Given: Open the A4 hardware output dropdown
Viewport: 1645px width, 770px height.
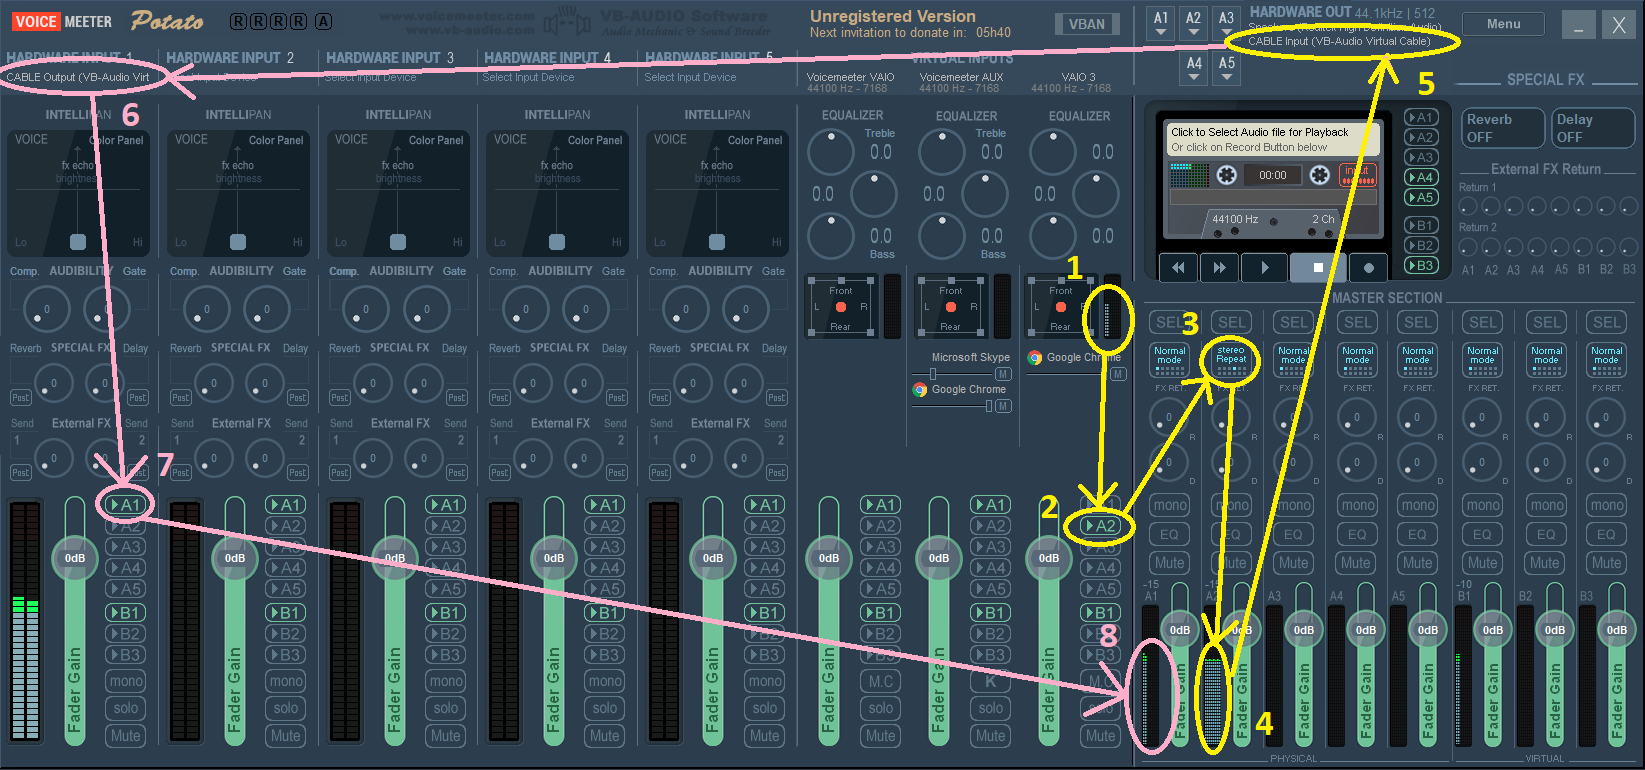Looking at the screenshot, I should (x=1194, y=69).
